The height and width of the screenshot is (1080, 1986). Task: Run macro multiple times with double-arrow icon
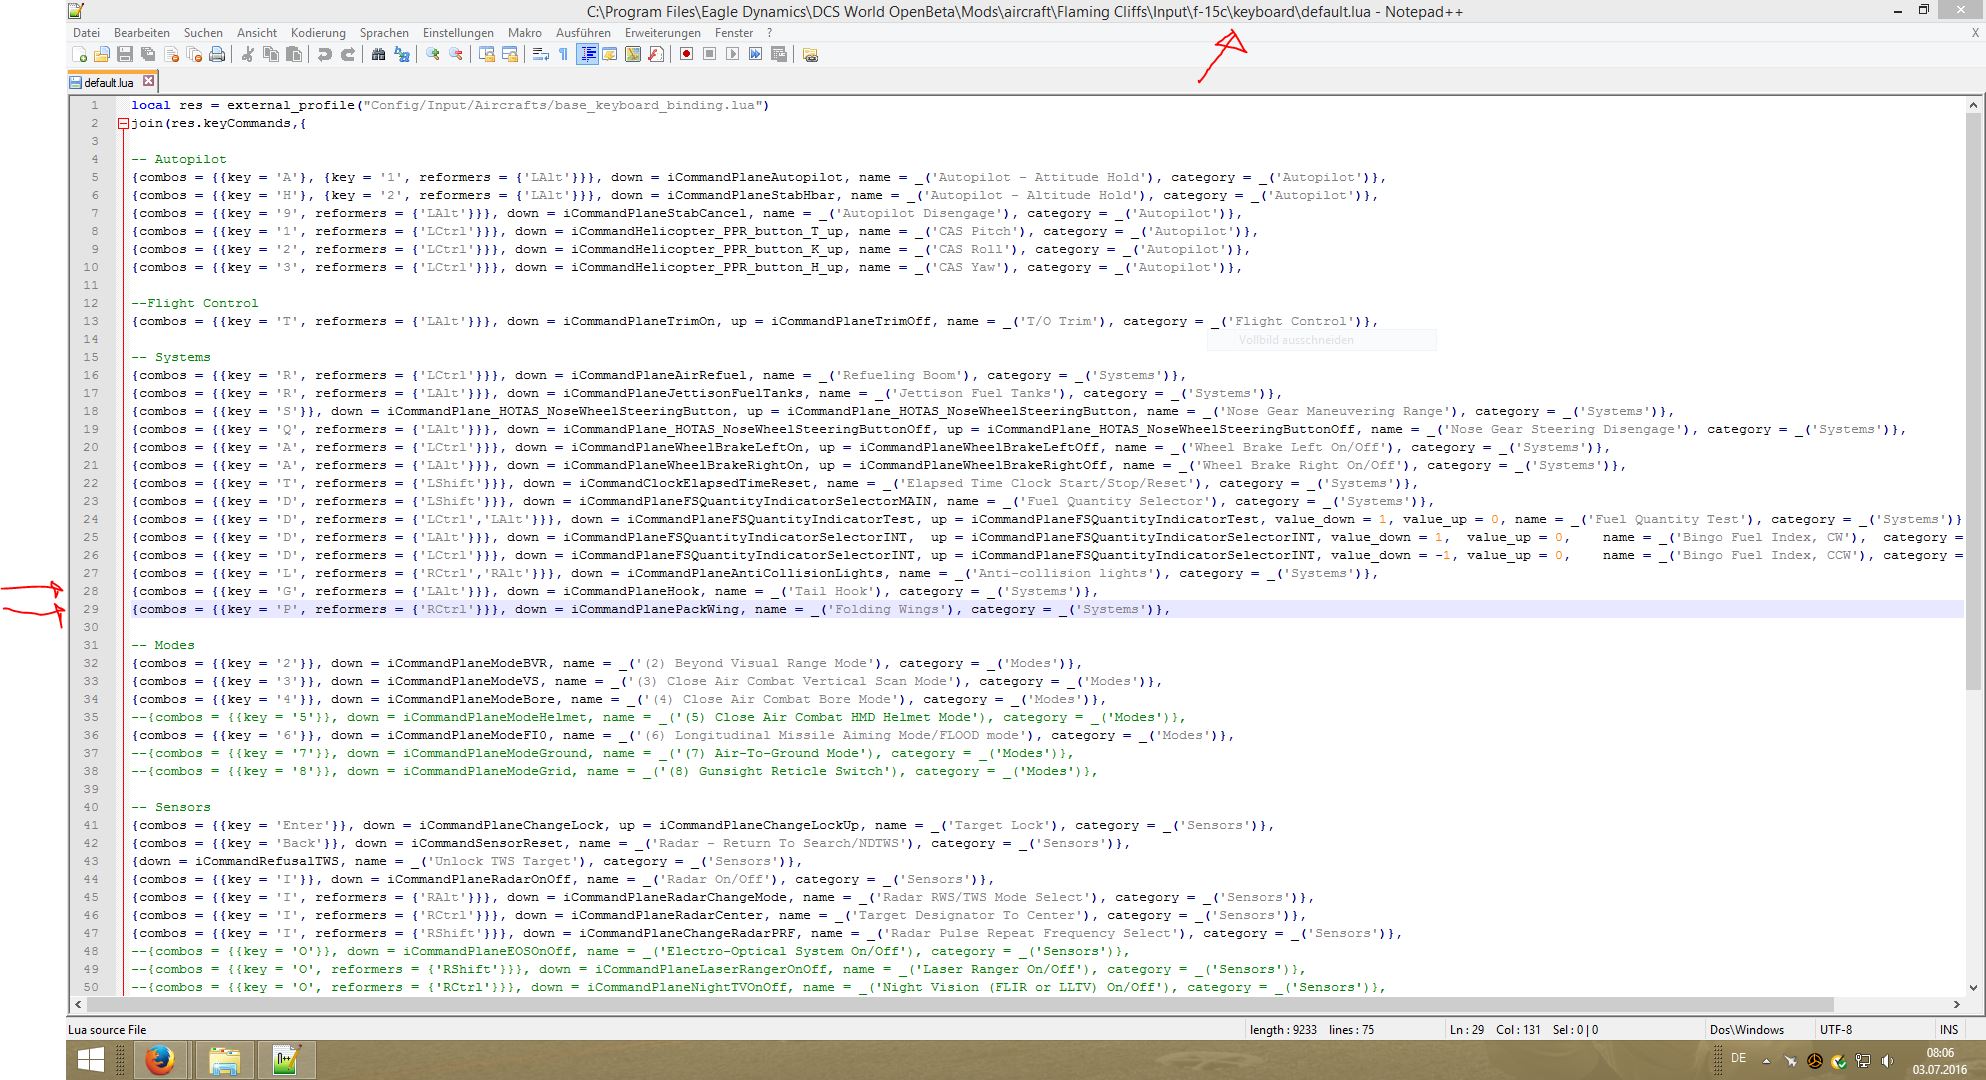click(755, 55)
